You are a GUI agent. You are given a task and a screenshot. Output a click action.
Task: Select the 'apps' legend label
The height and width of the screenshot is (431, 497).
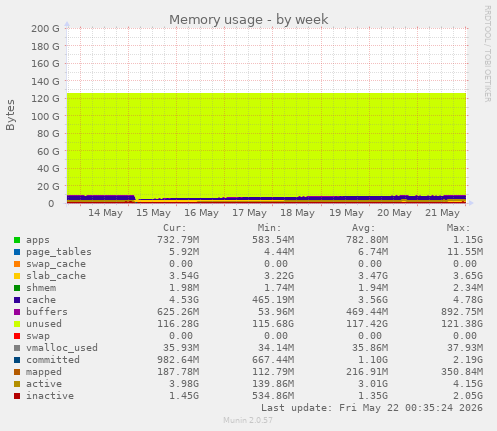(38, 240)
